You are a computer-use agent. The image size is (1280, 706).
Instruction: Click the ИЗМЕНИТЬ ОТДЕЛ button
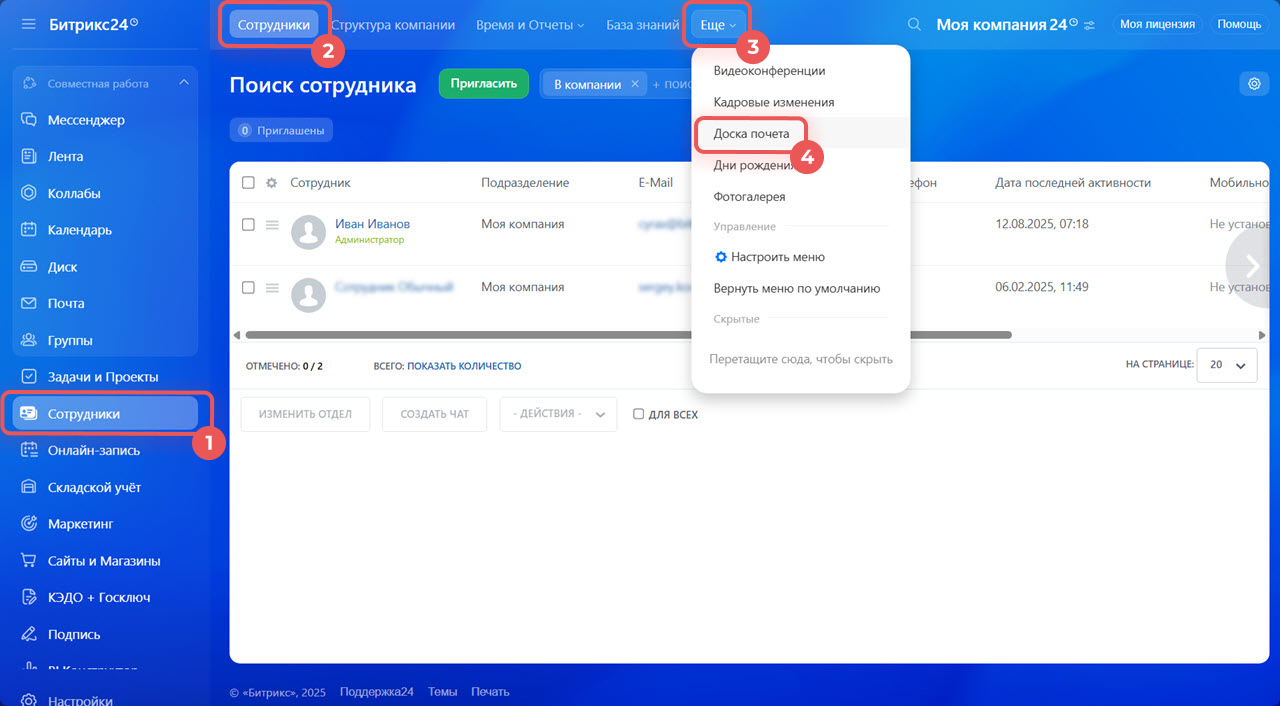tap(305, 414)
